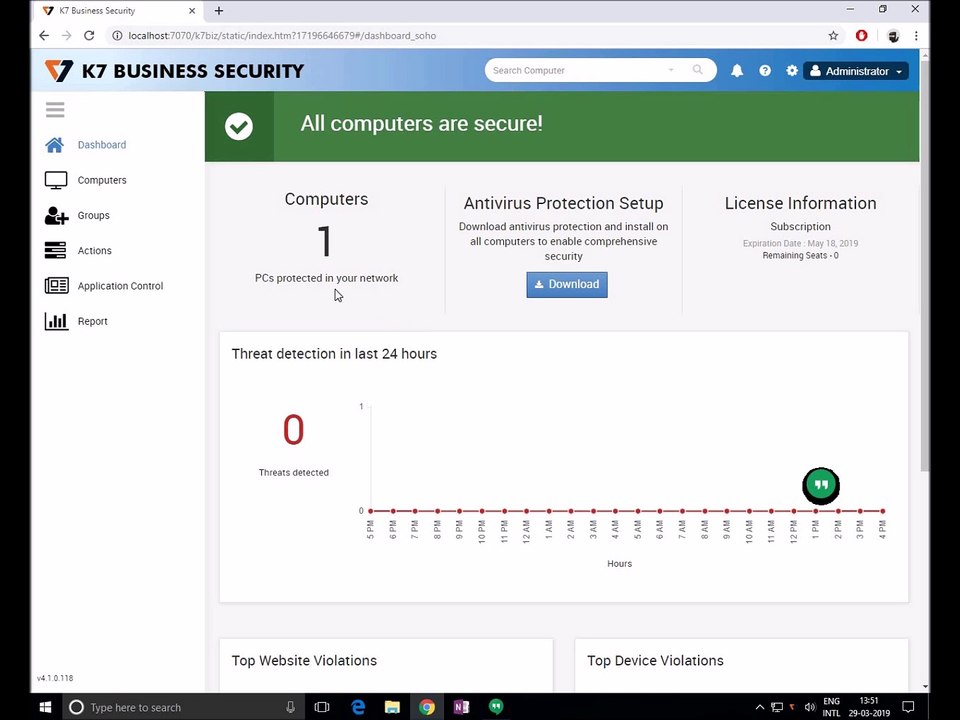Open Microsoft Edge from taskbar
Screen dimensions: 960x720
coord(358,707)
